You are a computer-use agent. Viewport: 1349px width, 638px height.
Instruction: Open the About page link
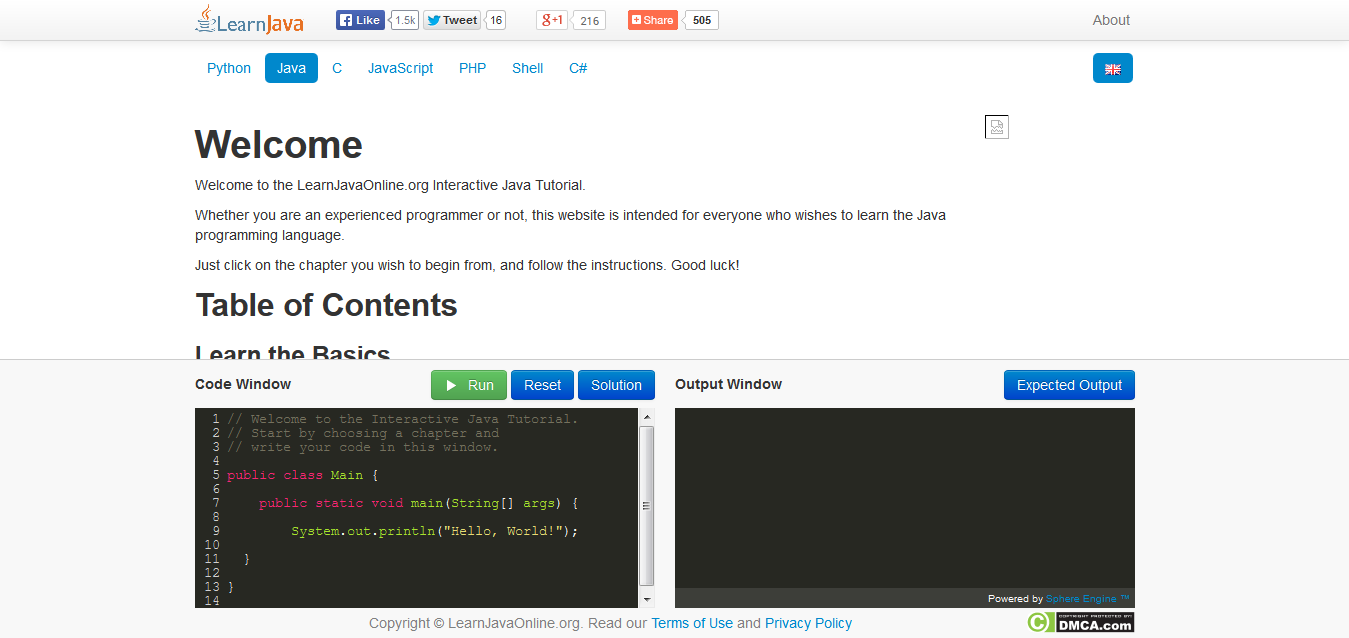(1110, 20)
